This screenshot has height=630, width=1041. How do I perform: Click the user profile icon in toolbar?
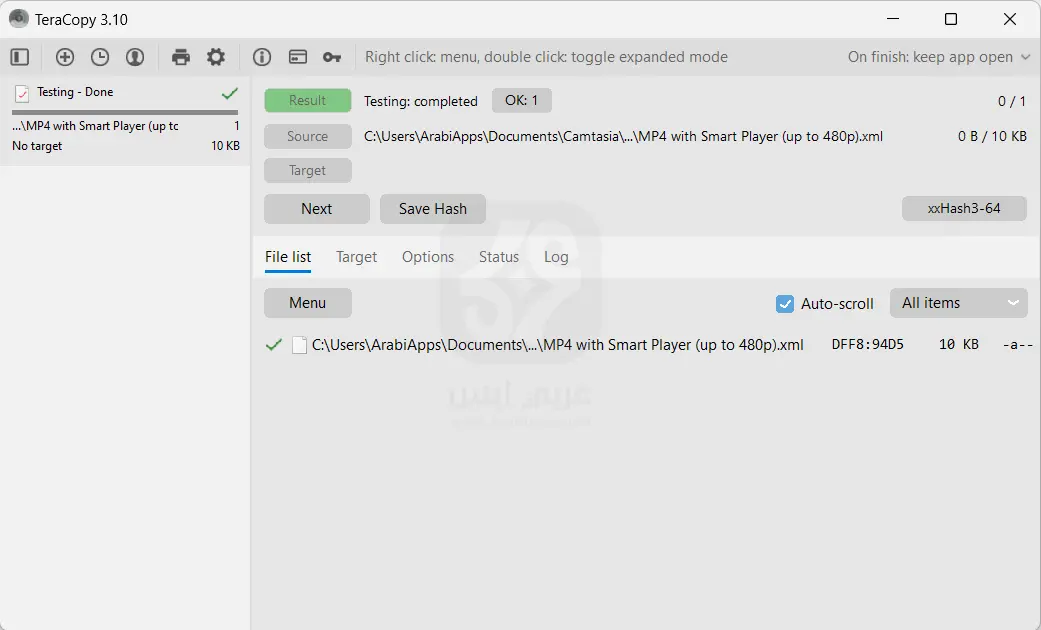[135, 57]
